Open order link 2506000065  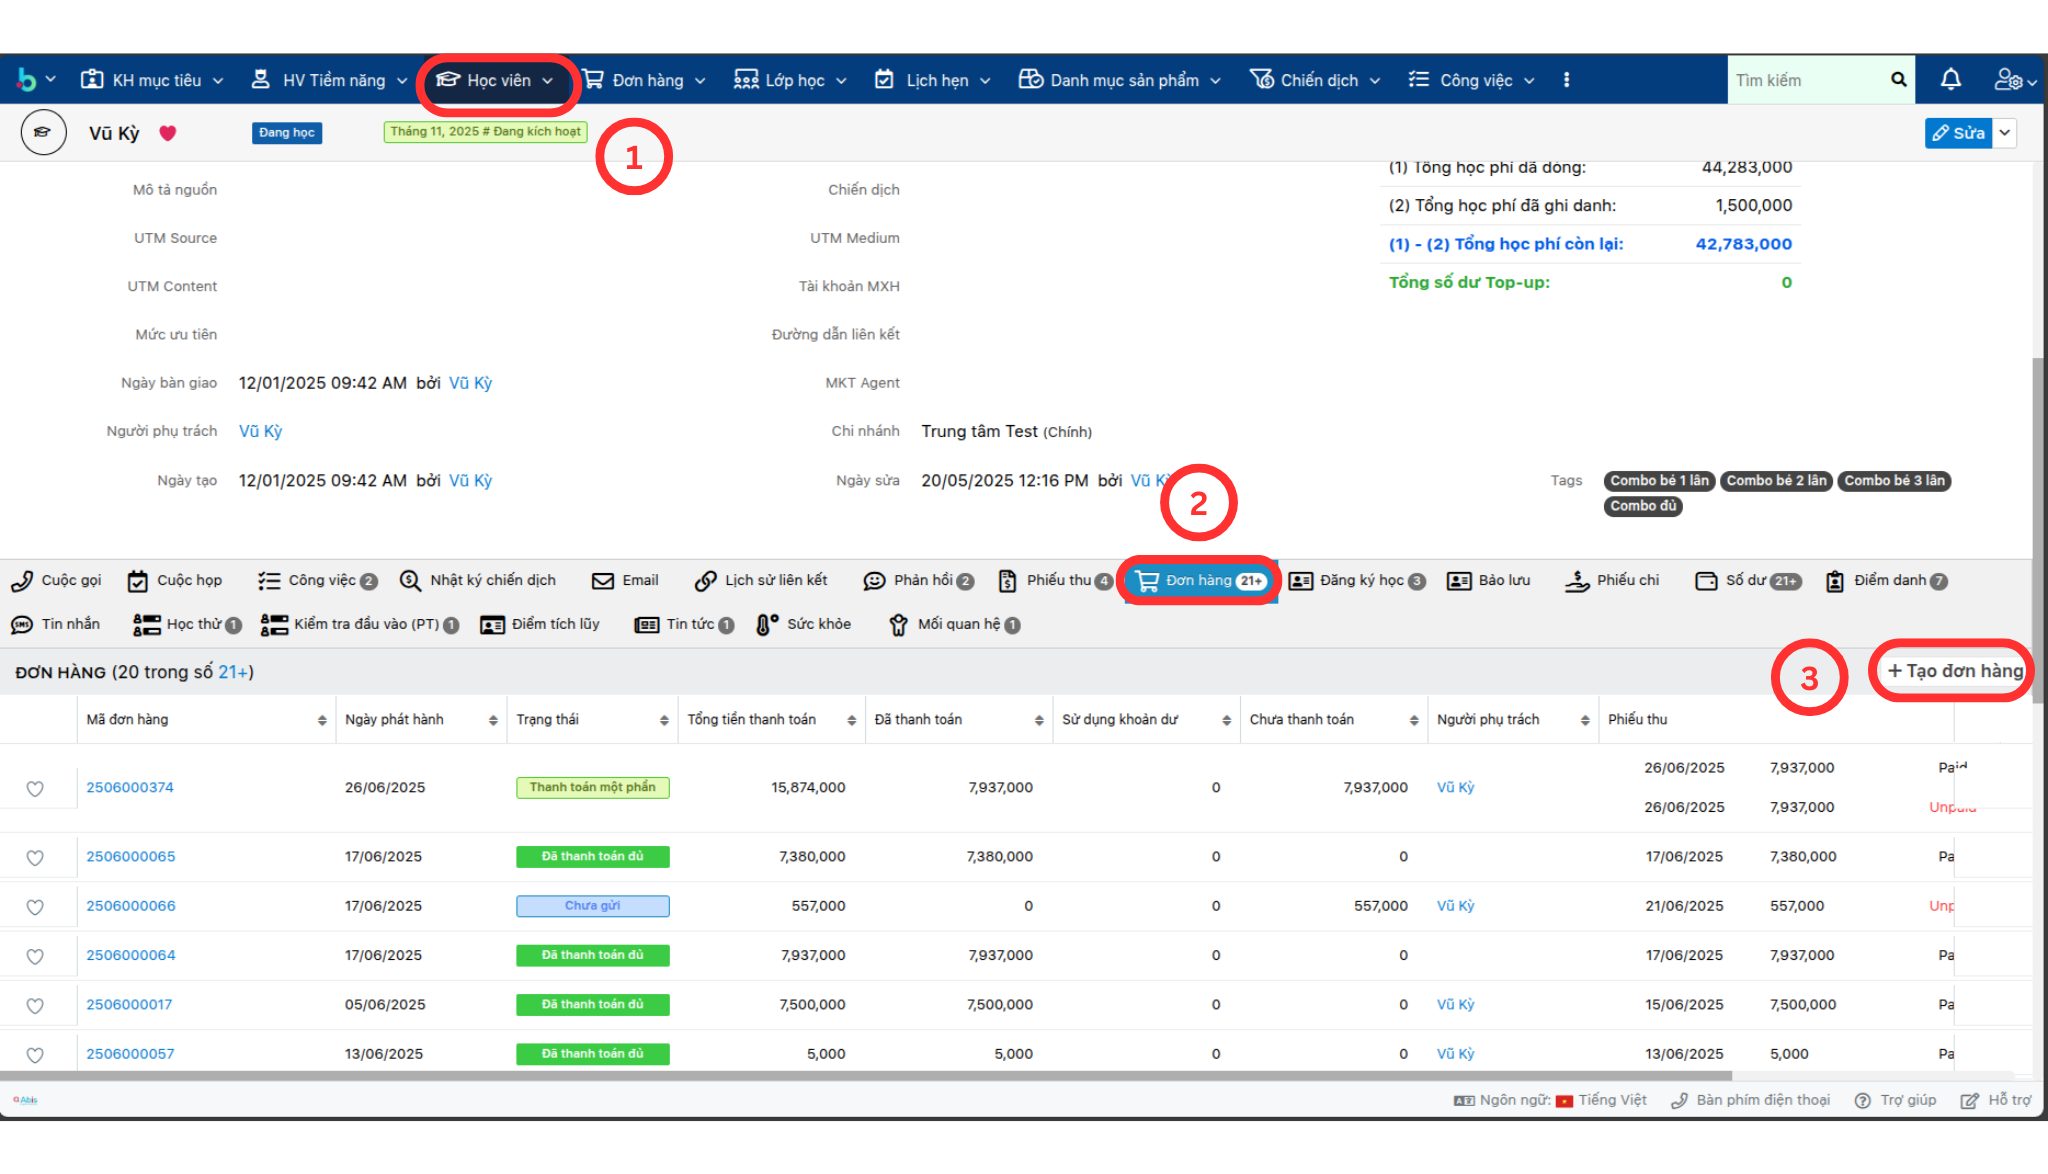[130, 857]
